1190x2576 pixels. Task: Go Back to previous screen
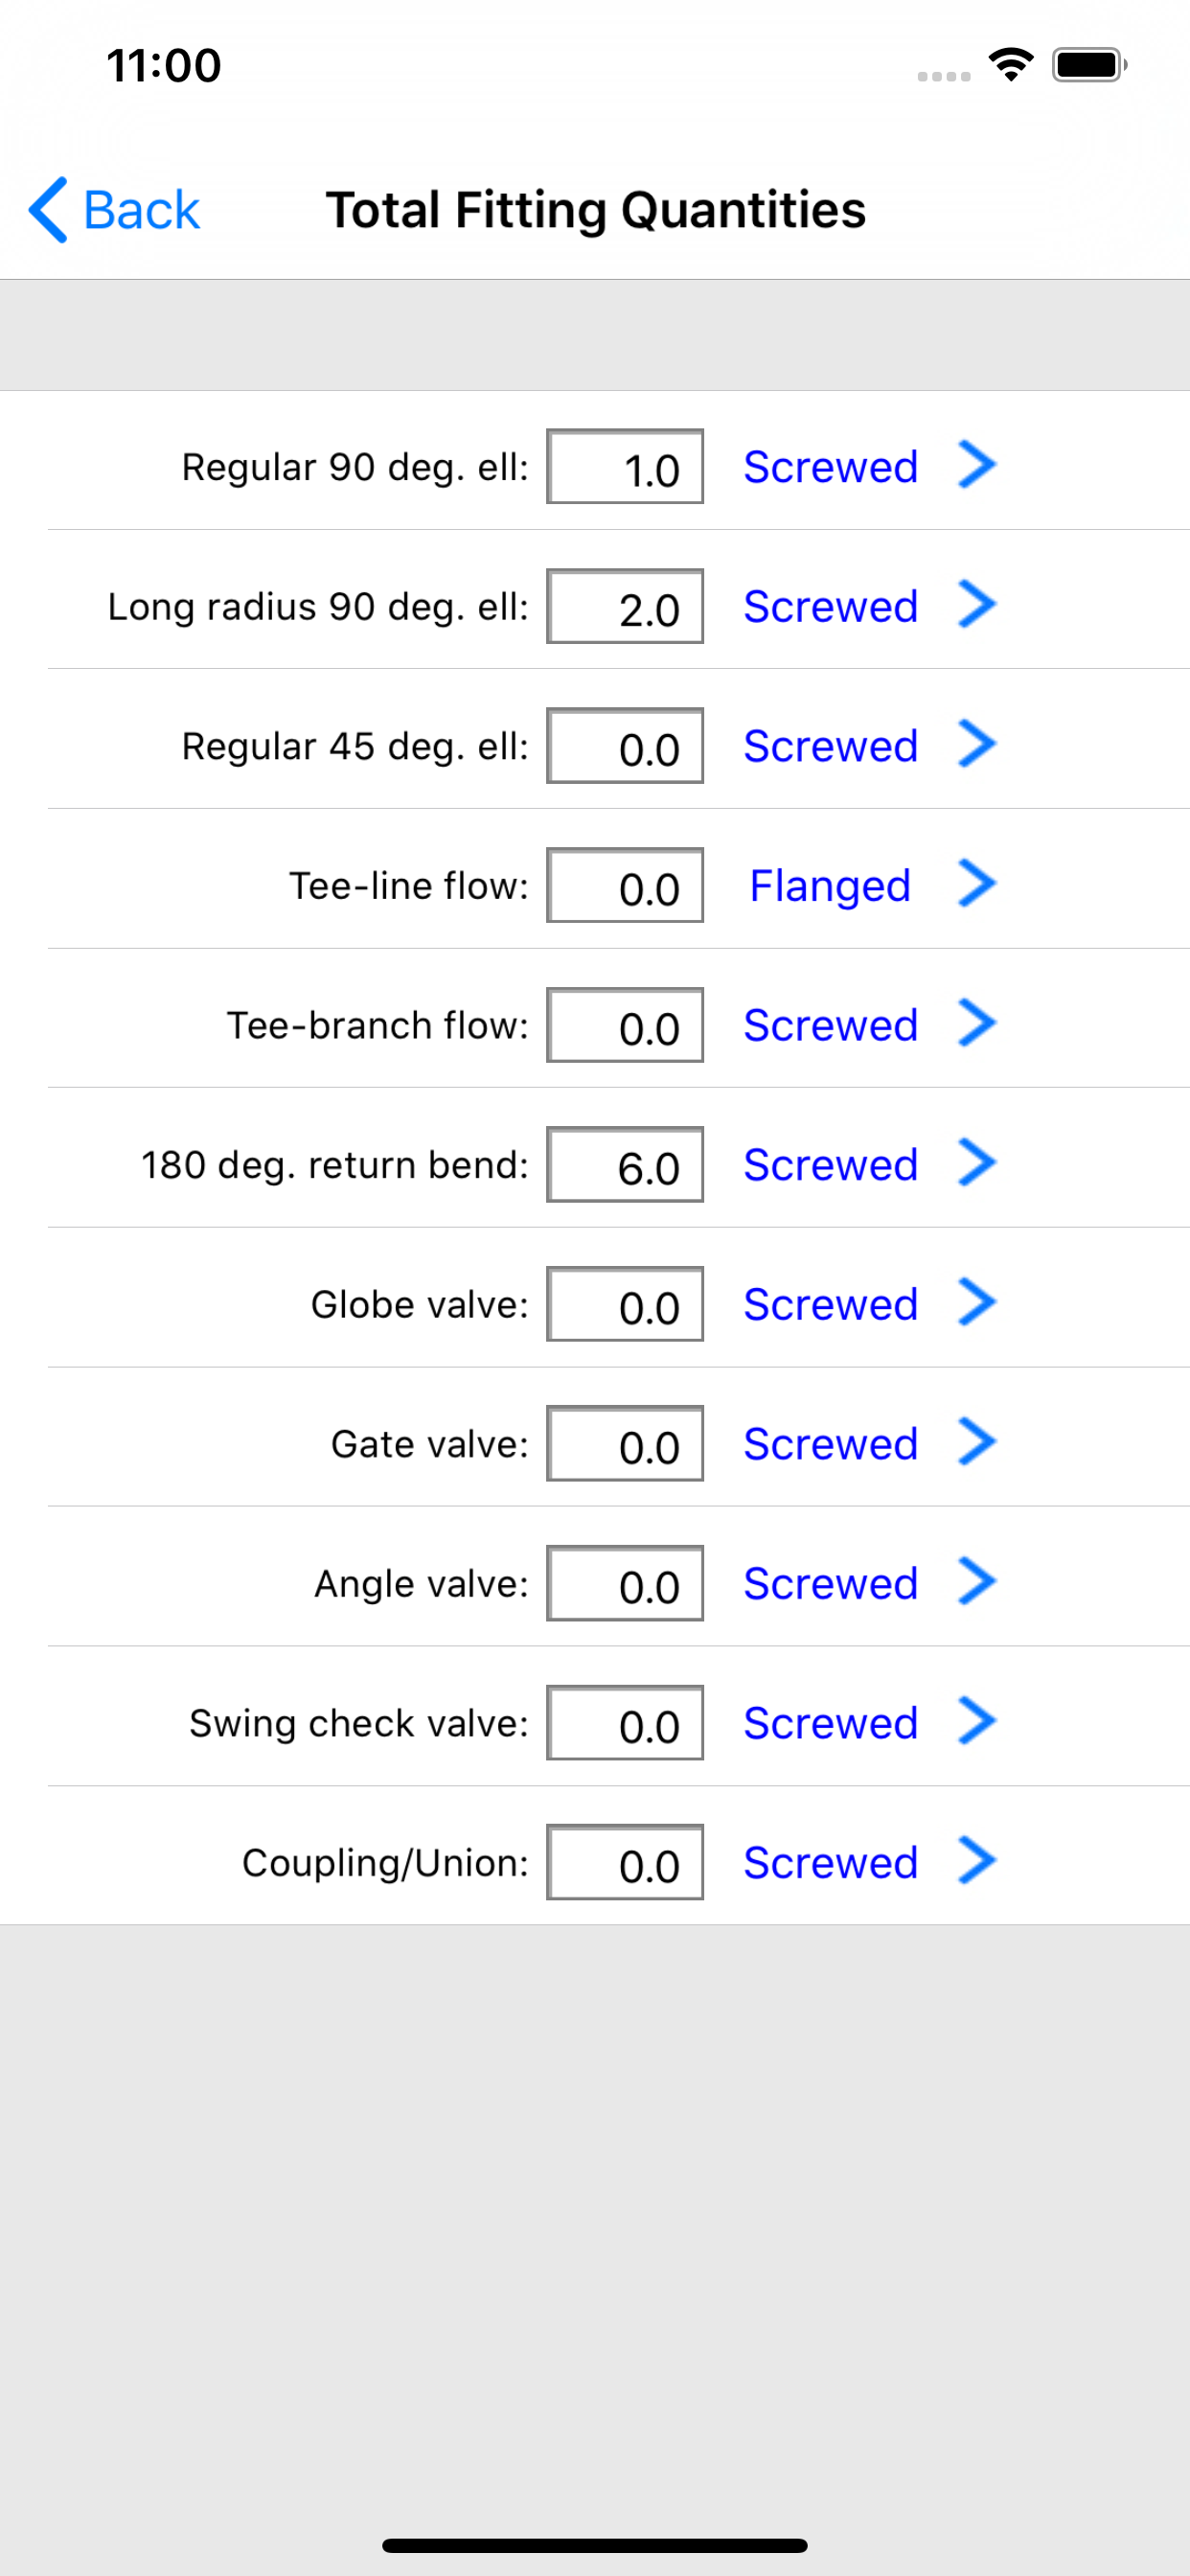[115, 210]
